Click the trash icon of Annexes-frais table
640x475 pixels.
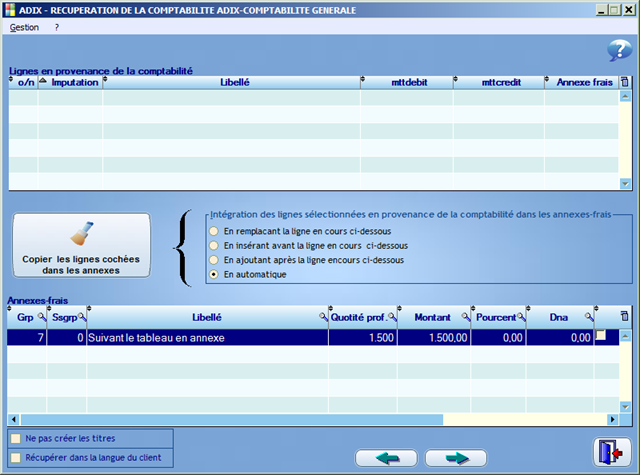(x=624, y=316)
